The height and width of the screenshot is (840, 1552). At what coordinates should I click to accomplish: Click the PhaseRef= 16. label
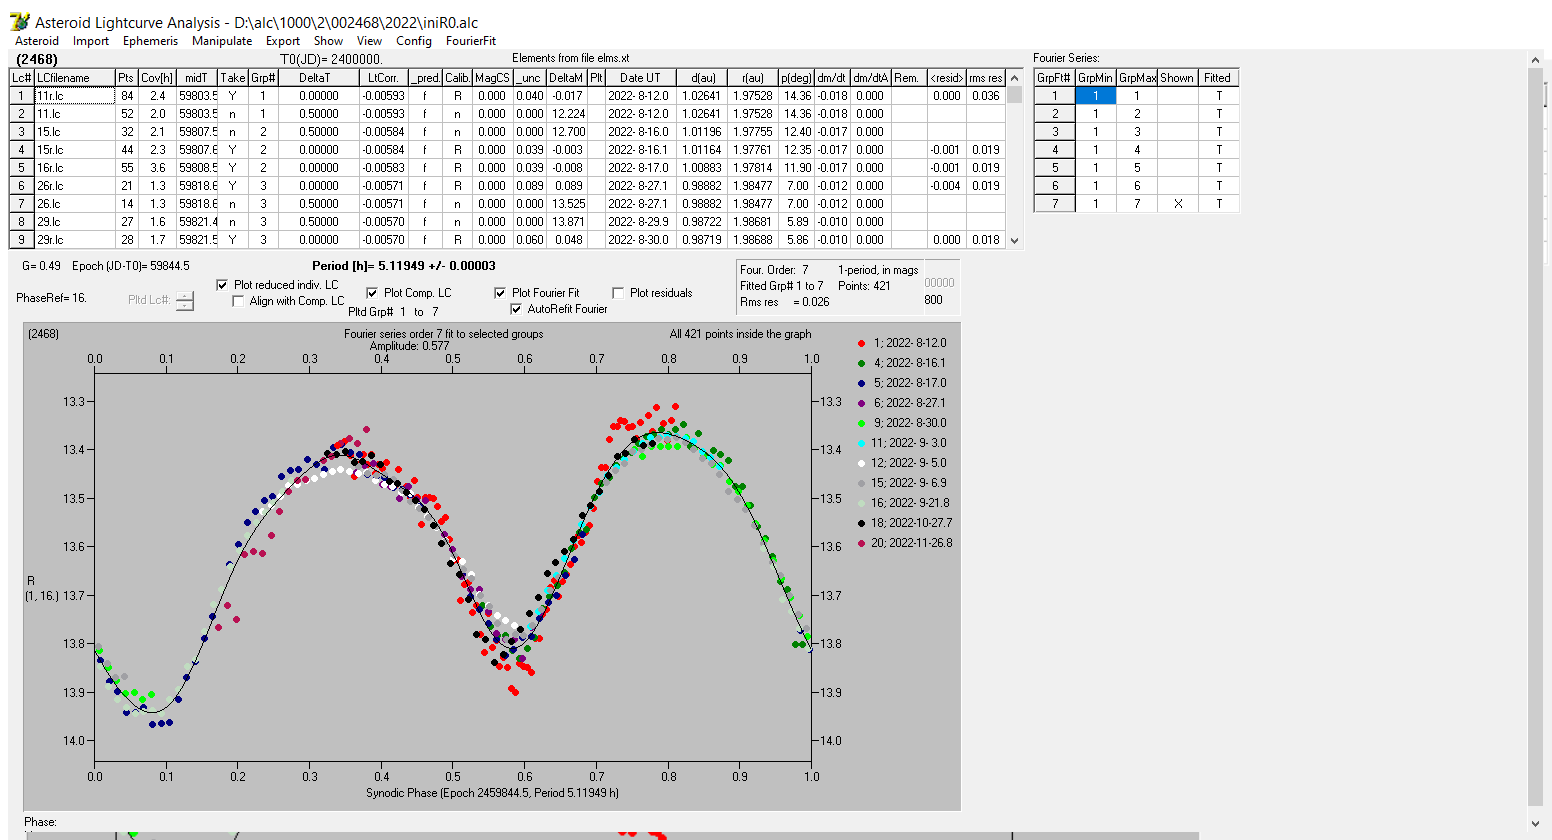pos(51,298)
